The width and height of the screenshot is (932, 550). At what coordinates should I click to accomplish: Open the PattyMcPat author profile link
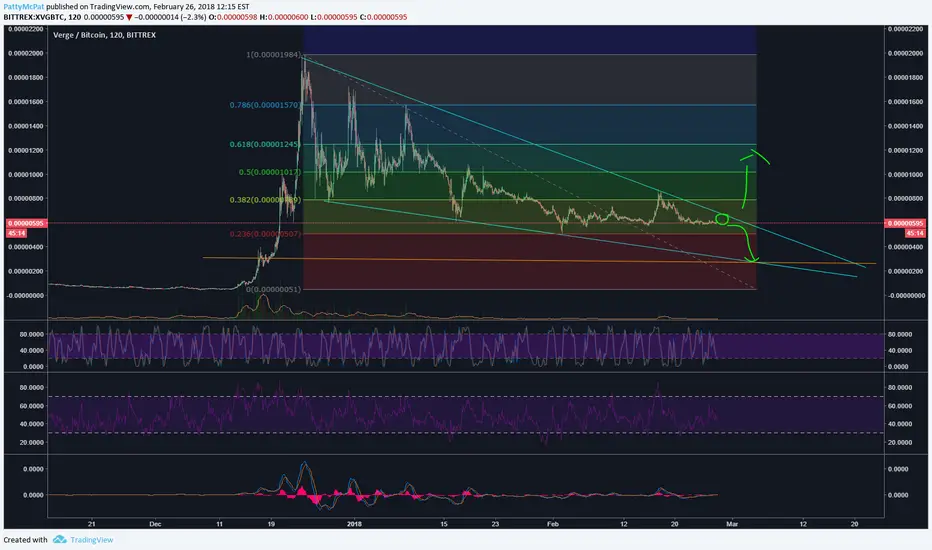tap(24, 7)
